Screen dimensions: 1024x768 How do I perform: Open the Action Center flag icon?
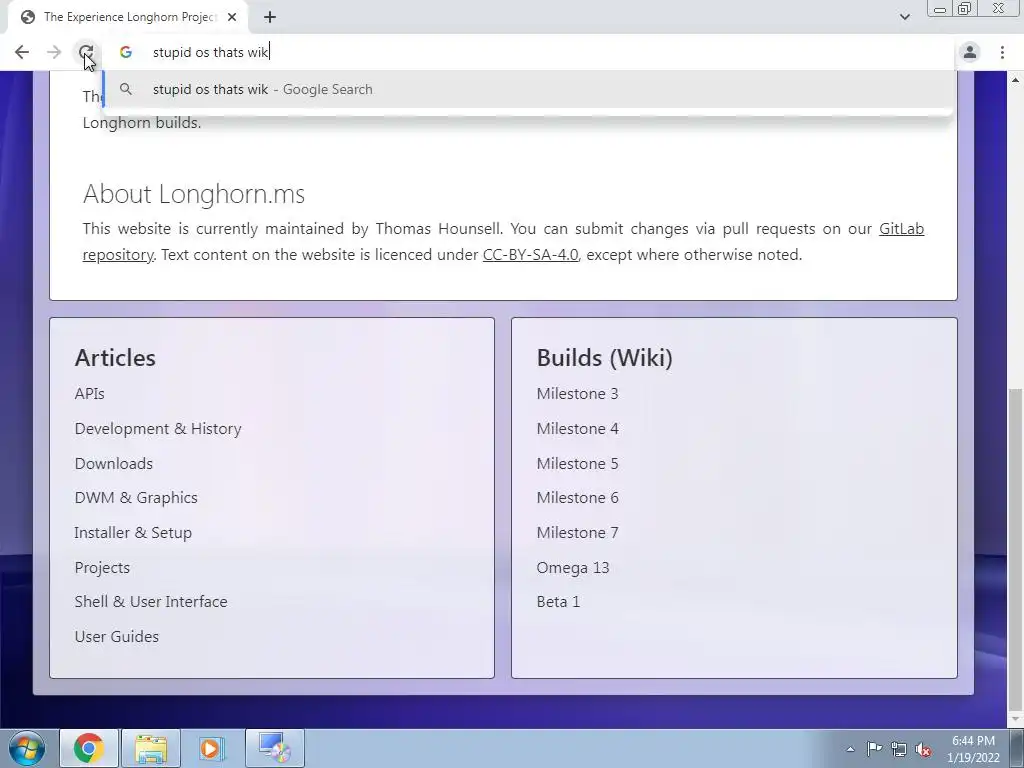(x=874, y=749)
